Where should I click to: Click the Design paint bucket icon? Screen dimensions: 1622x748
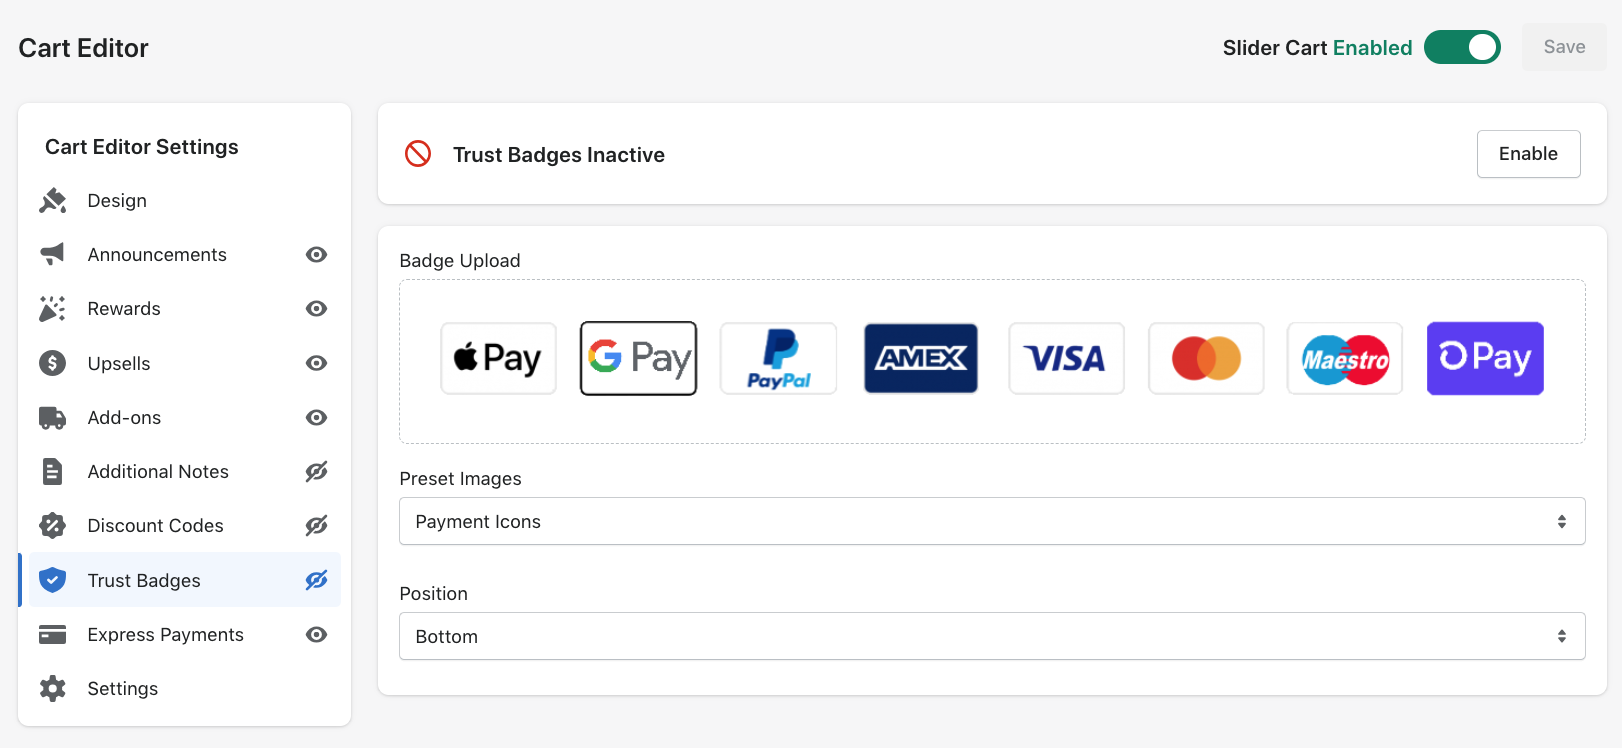pyautogui.click(x=53, y=201)
